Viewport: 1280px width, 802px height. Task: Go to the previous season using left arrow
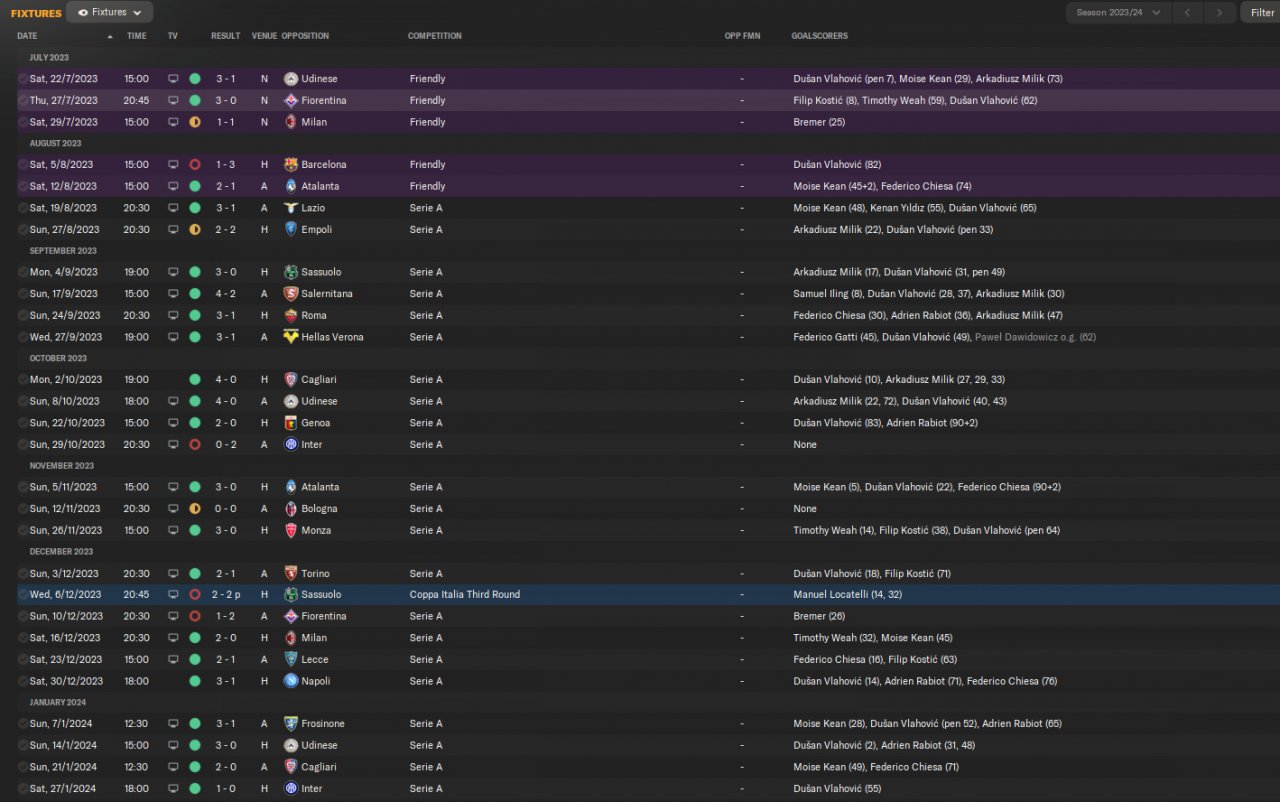click(1187, 13)
